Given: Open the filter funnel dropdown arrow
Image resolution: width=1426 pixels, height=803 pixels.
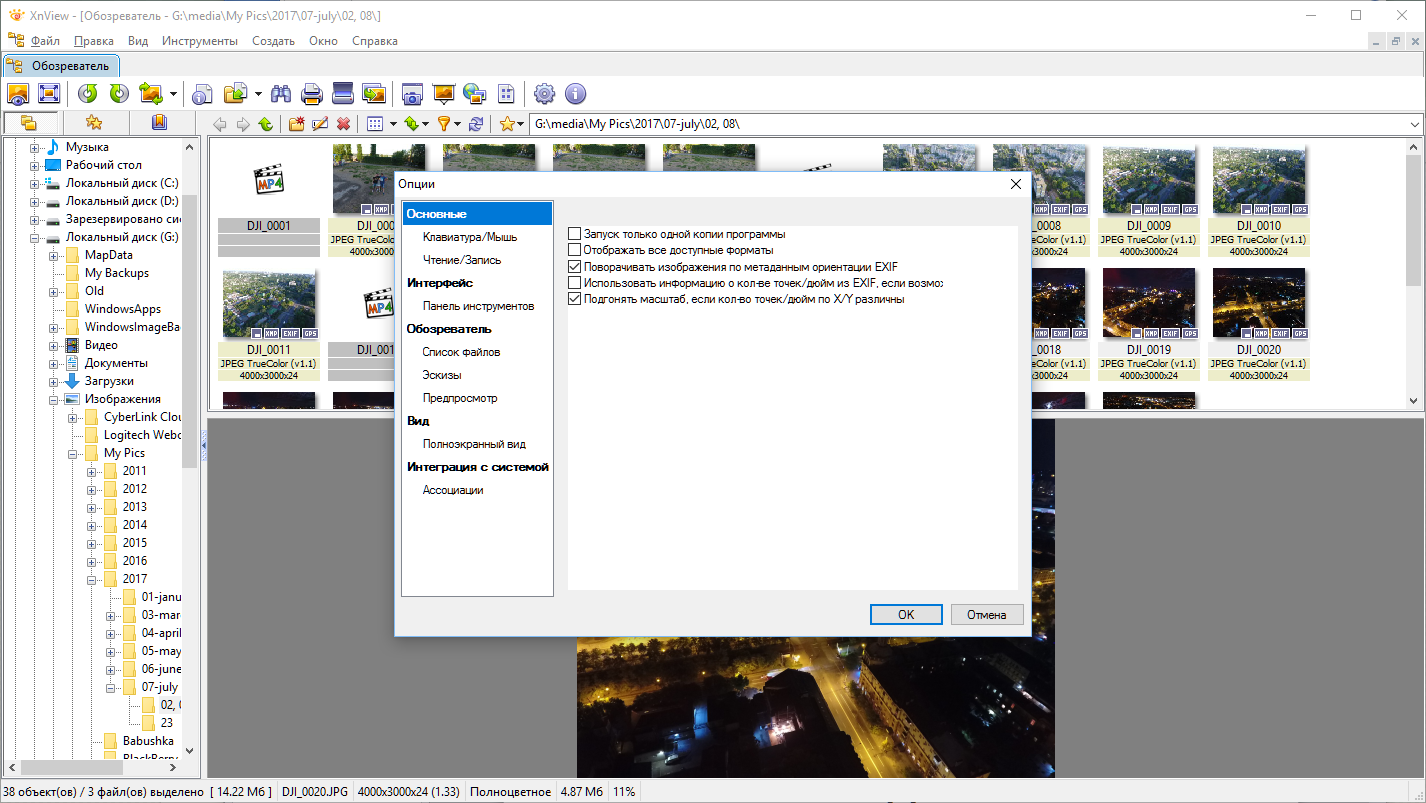Looking at the screenshot, I should (458, 124).
